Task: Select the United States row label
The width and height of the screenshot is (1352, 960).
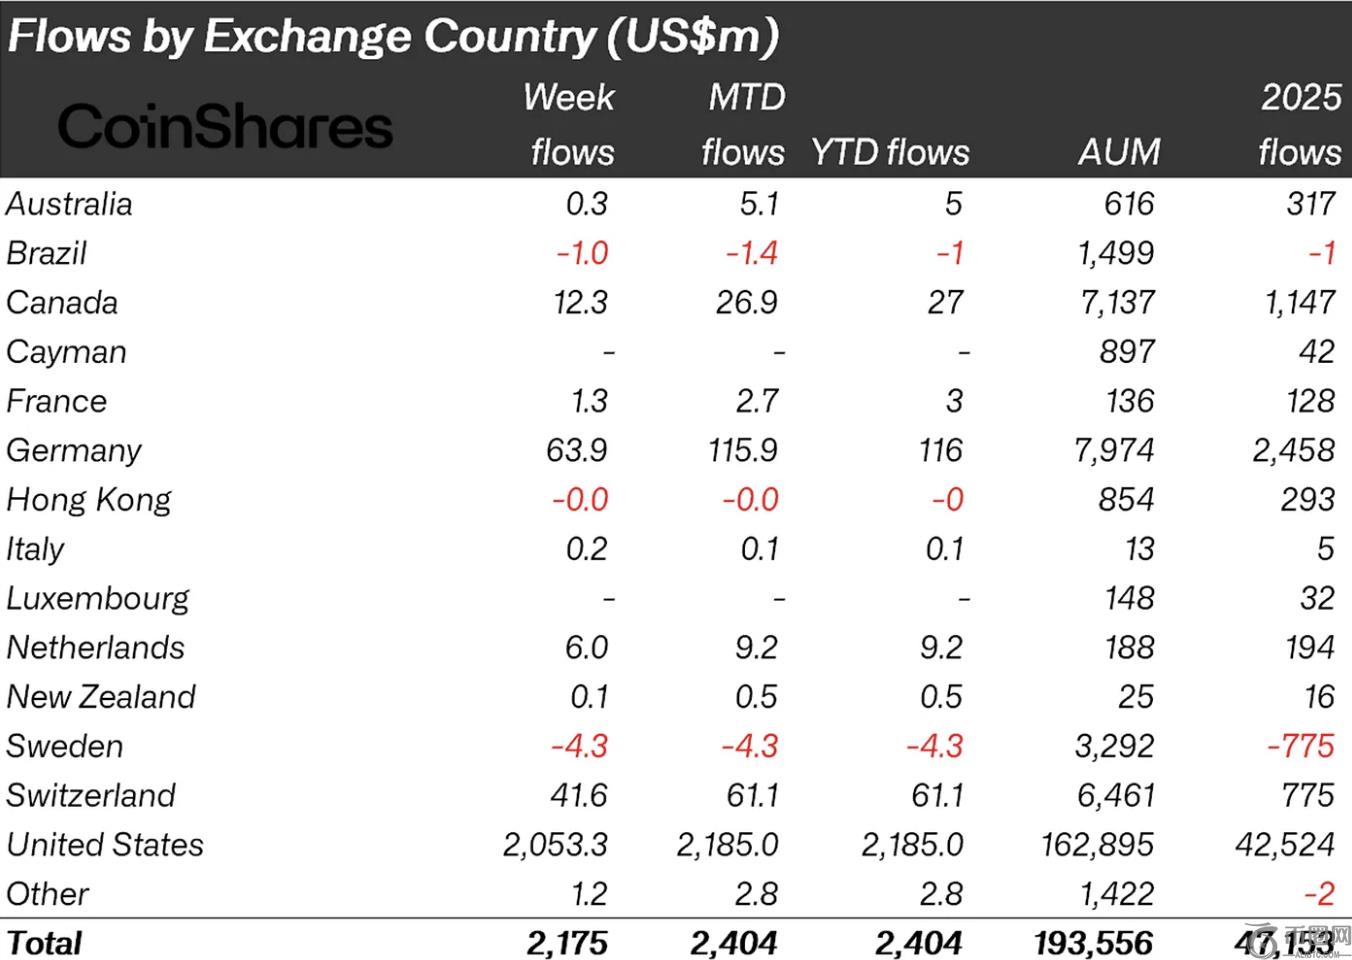Action: tap(105, 845)
